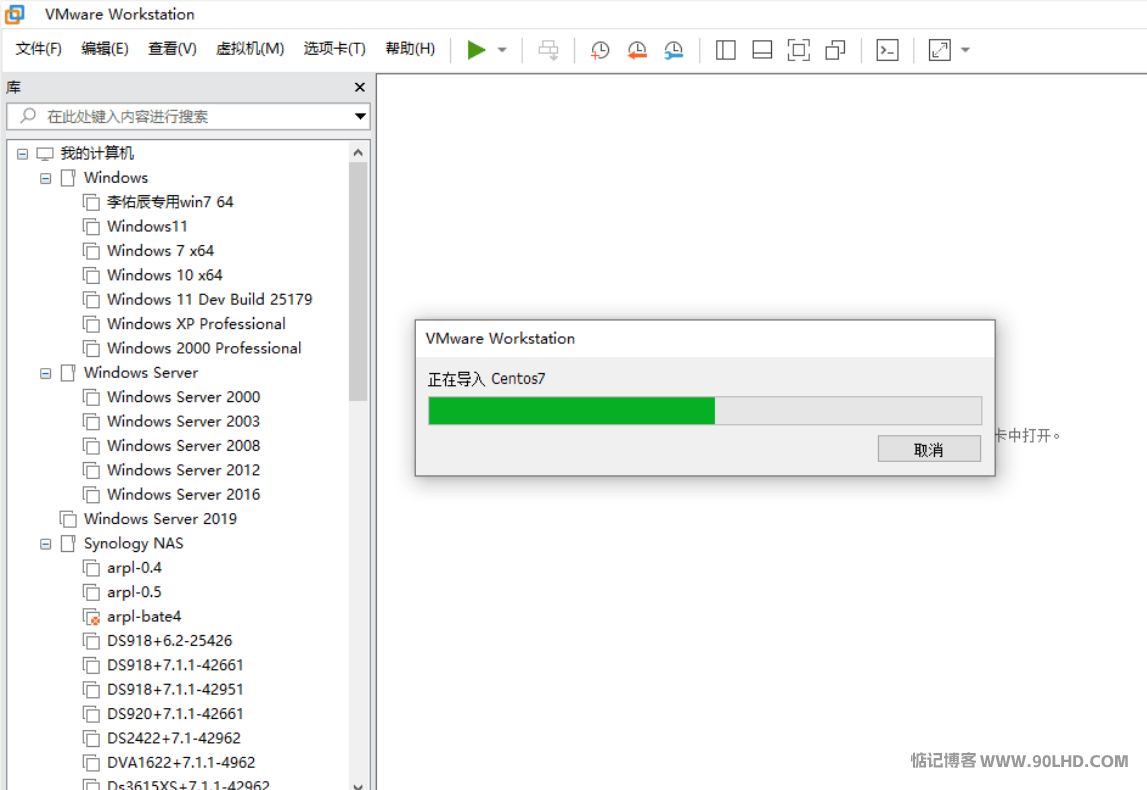1147x790 pixels.
Task: Select the DS2422+7.1-42962 virtual machine
Action: pos(173,738)
